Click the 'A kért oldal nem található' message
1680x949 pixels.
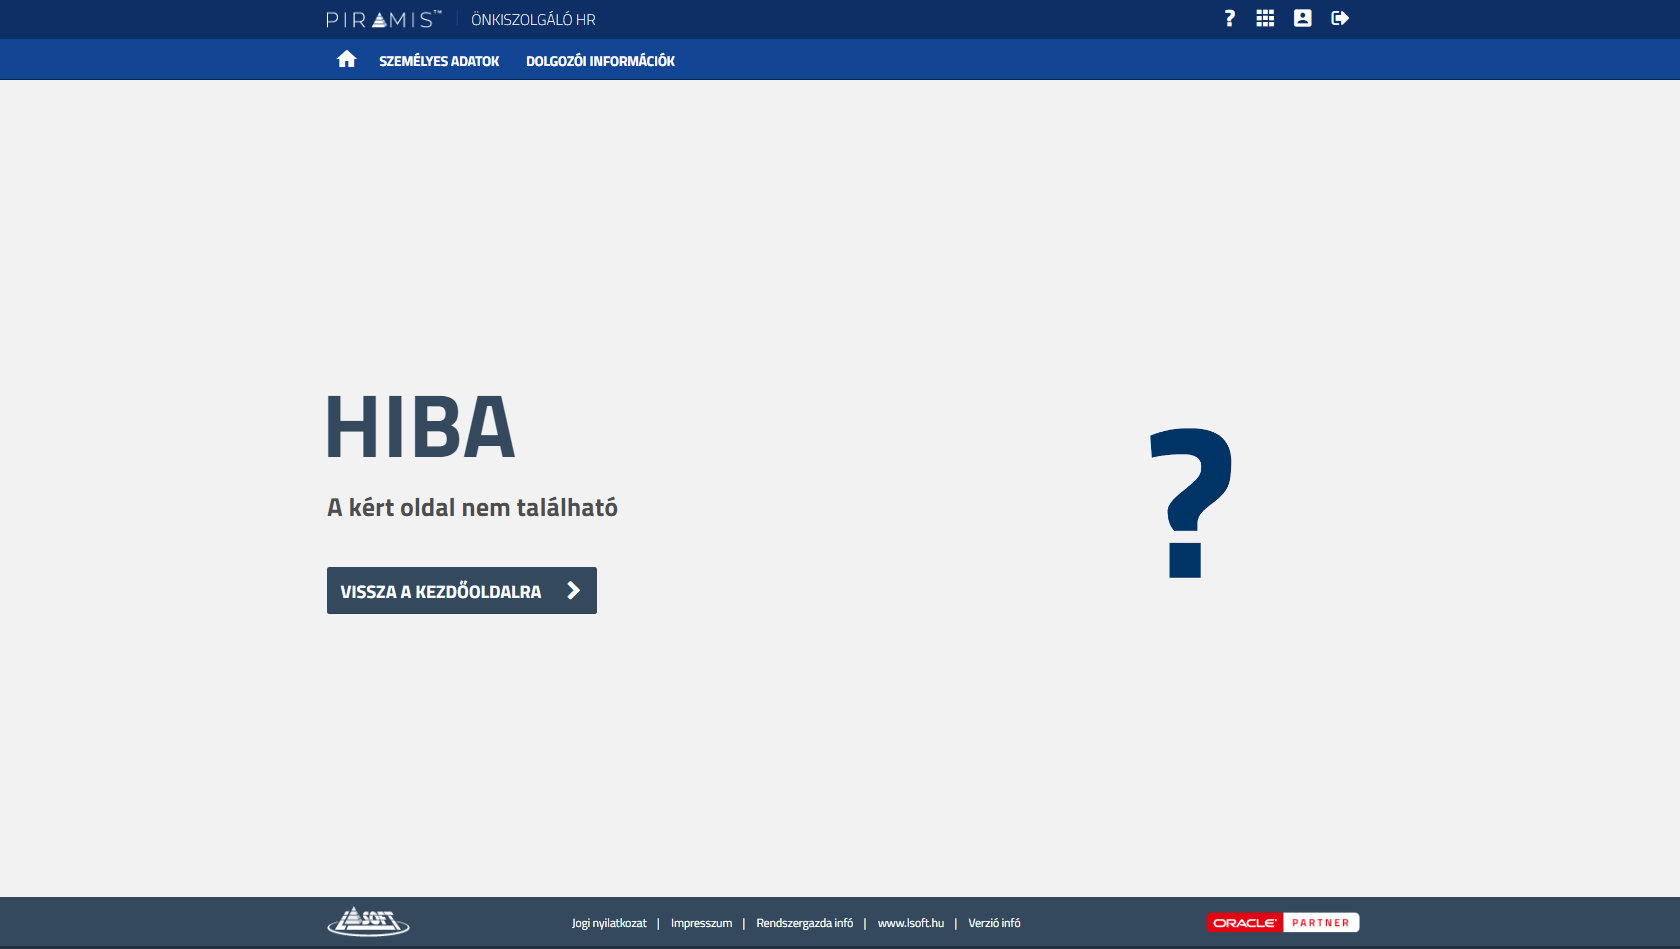472,508
